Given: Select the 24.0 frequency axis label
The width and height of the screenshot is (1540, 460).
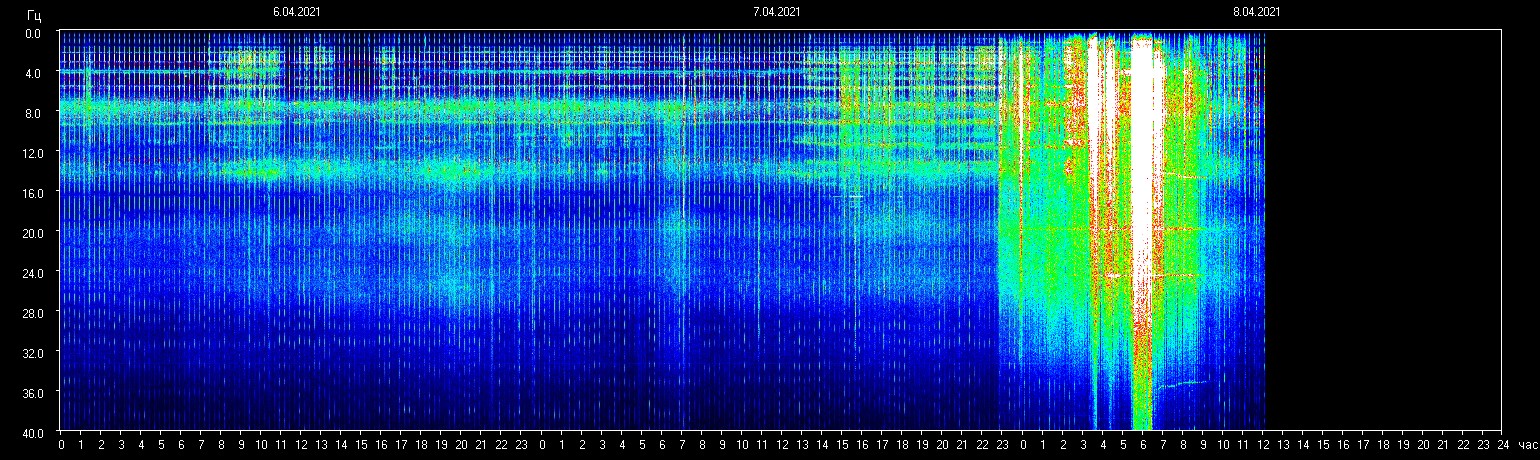Looking at the screenshot, I should (x=31, y=273).
